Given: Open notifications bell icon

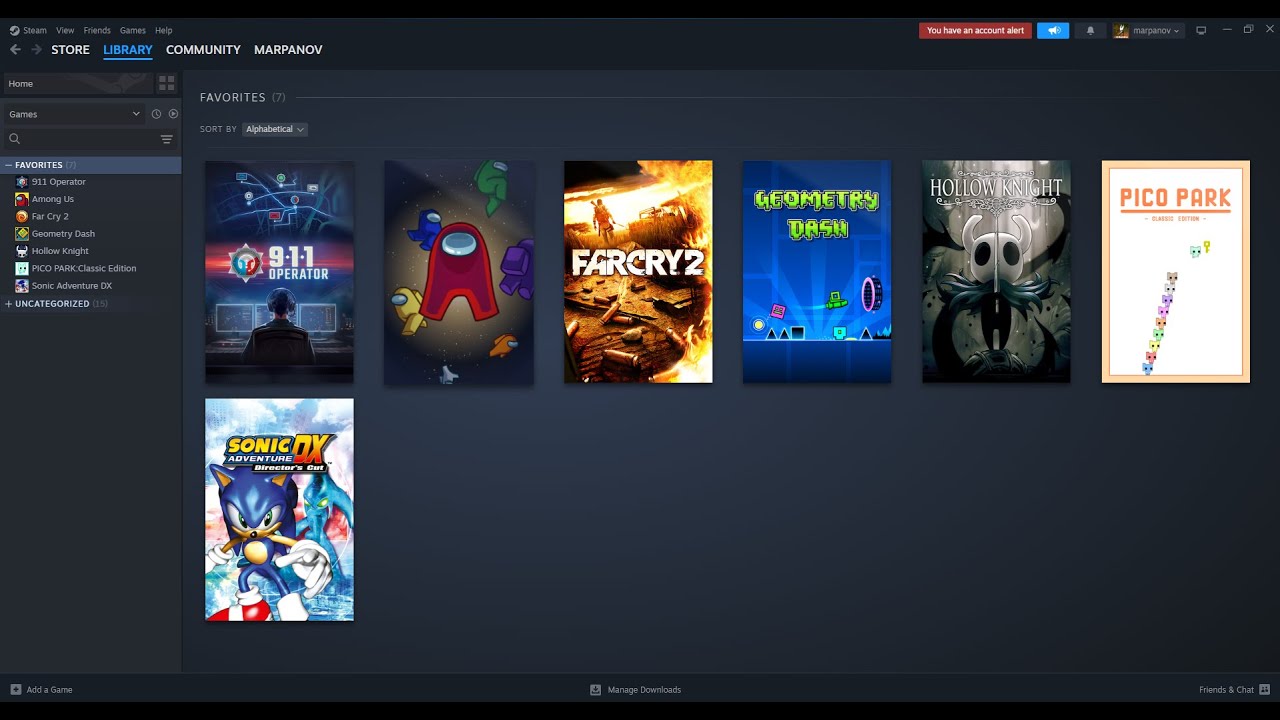Looking at the screenshot, I should click(1090, 30).
